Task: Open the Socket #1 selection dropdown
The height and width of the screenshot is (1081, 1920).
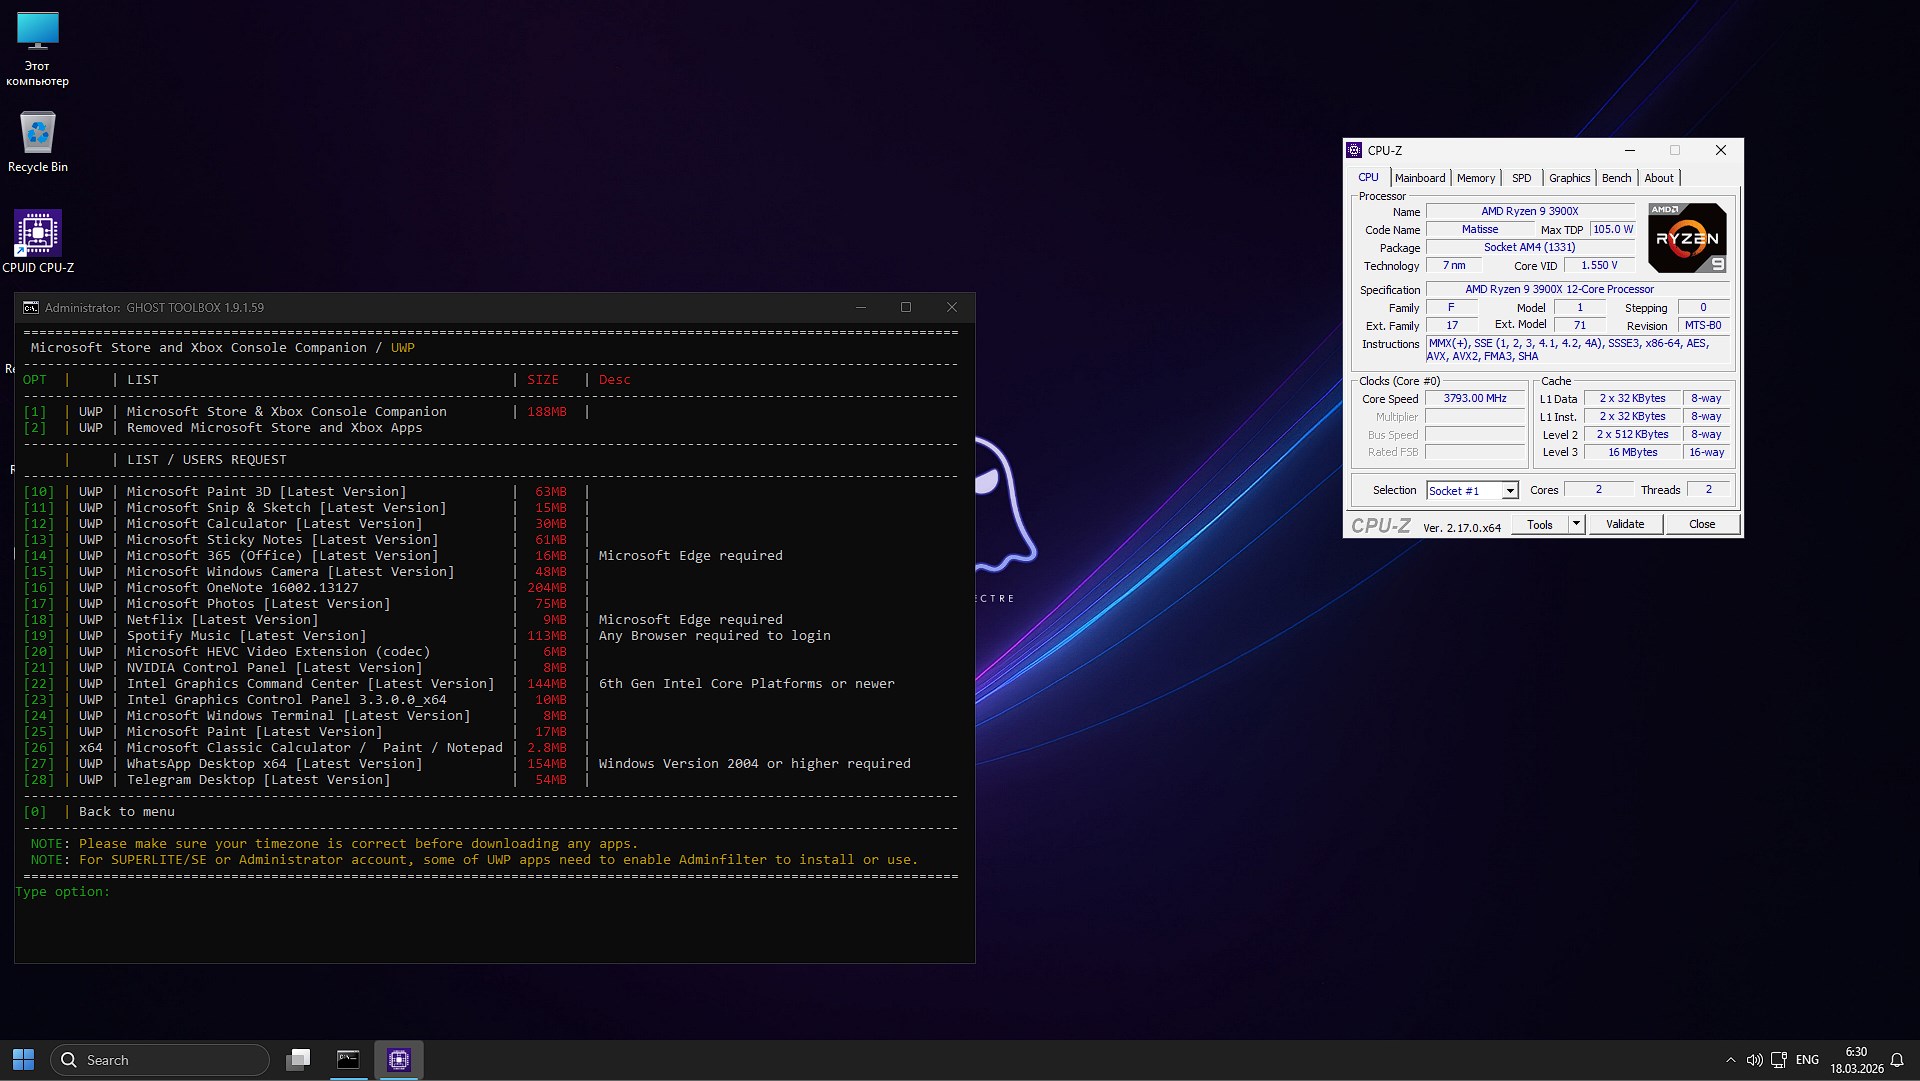Action: (1471, 490)
